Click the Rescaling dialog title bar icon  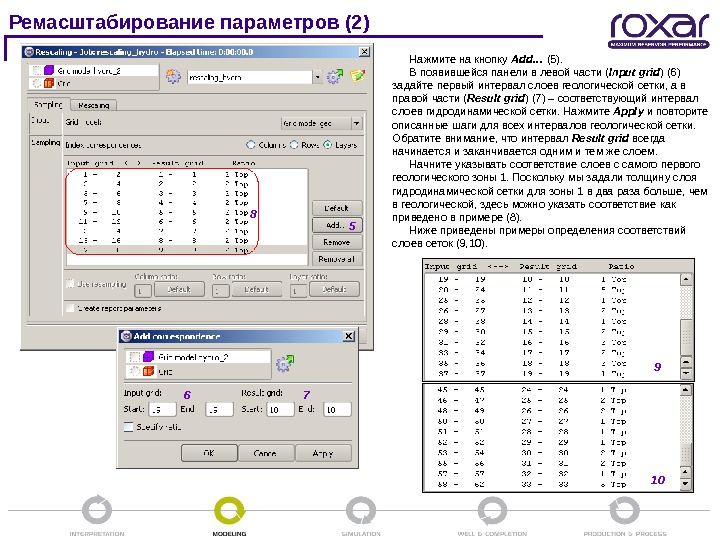click(x=29, y=52)
